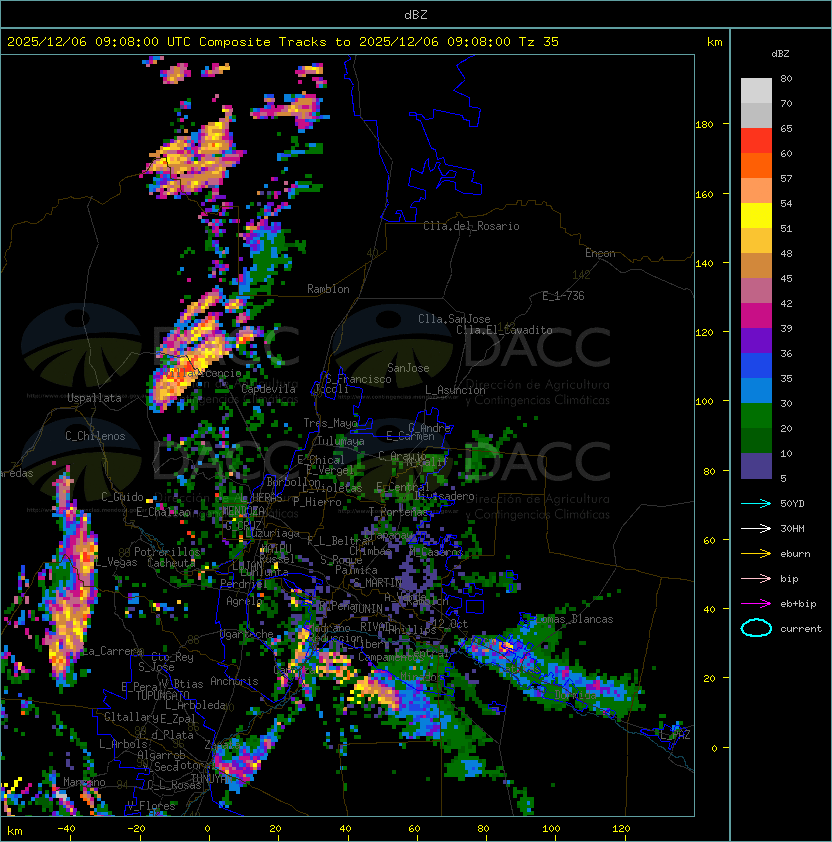Pick the light gray swatch at top of scale
The width and height of the screenshot is (832, 842).
pos(756,90)
